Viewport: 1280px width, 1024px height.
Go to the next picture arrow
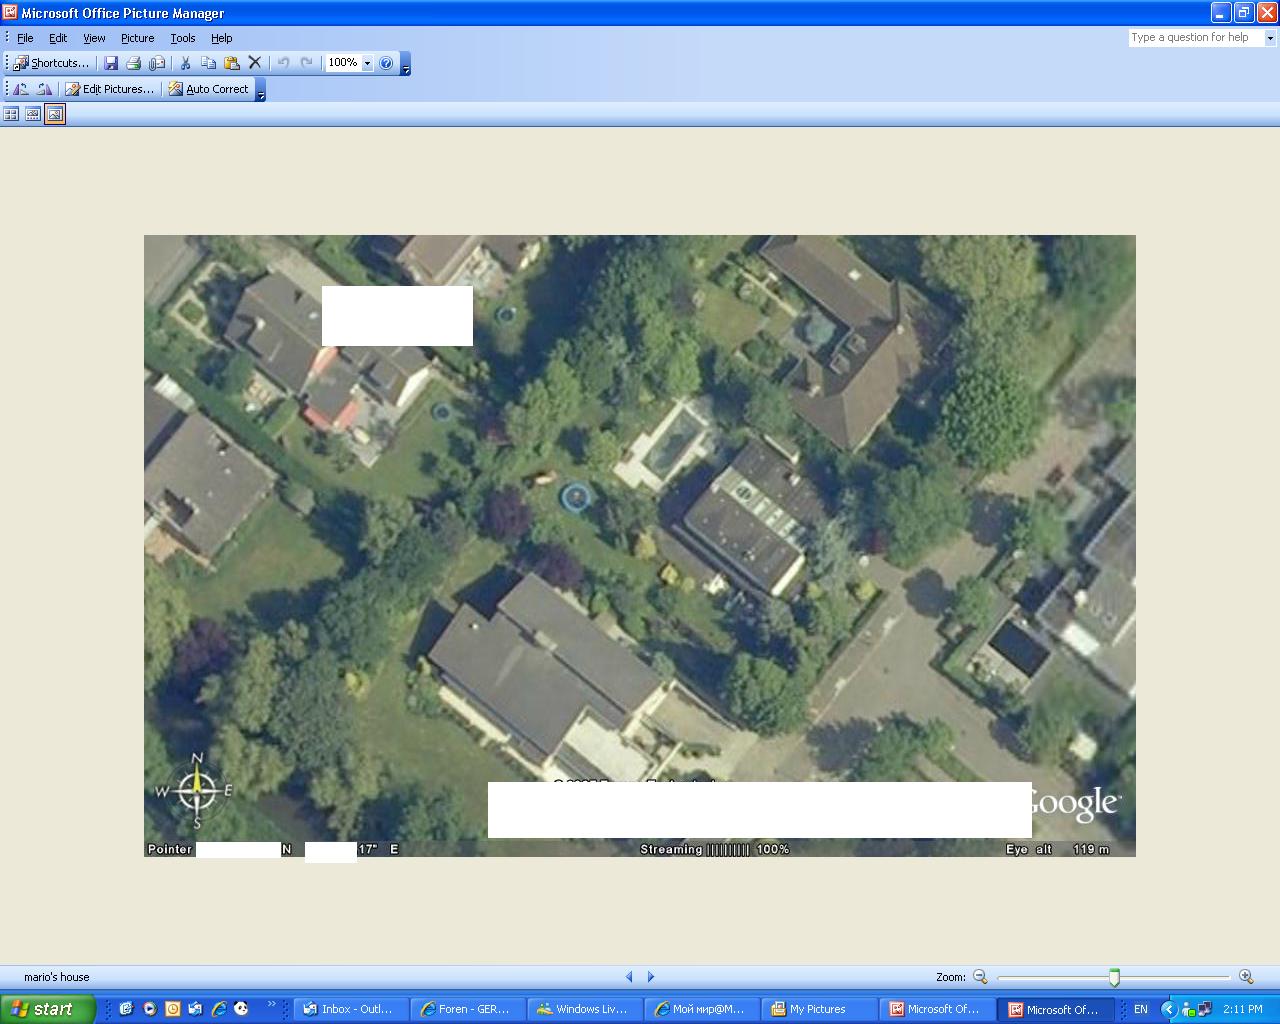coord(651,977)
